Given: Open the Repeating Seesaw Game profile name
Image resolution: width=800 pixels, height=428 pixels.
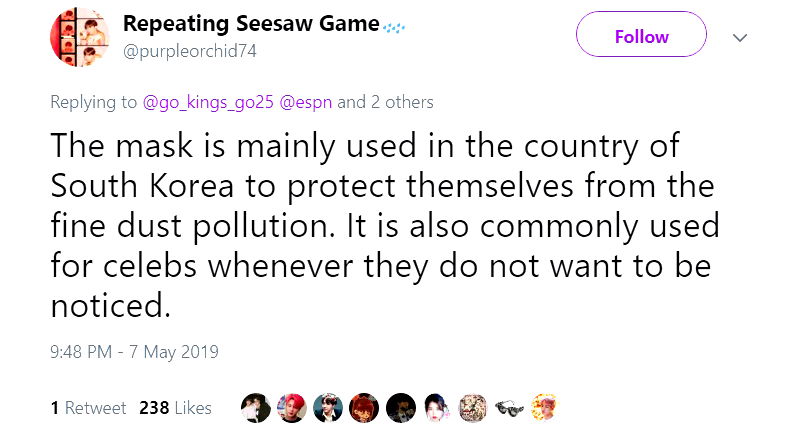Looking at the screenshot, I should pos(251,24).
